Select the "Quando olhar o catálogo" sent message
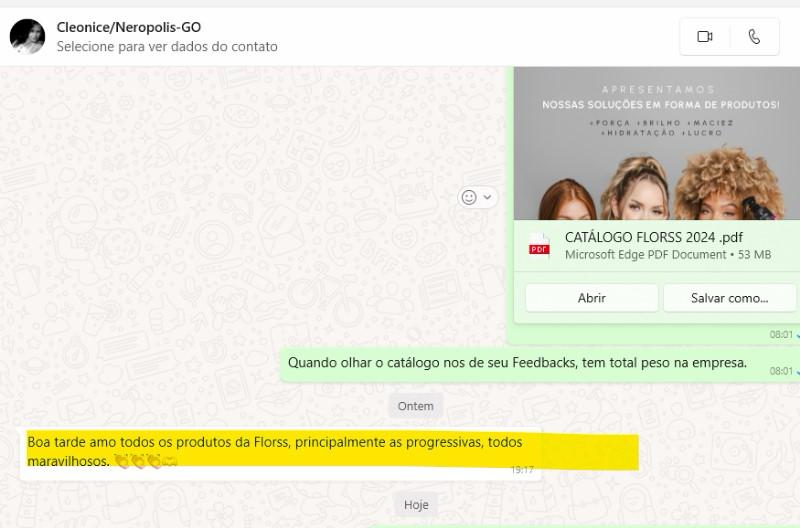This screenshot has height=528, width=800. pyautogui.click(x=517, y=363)
